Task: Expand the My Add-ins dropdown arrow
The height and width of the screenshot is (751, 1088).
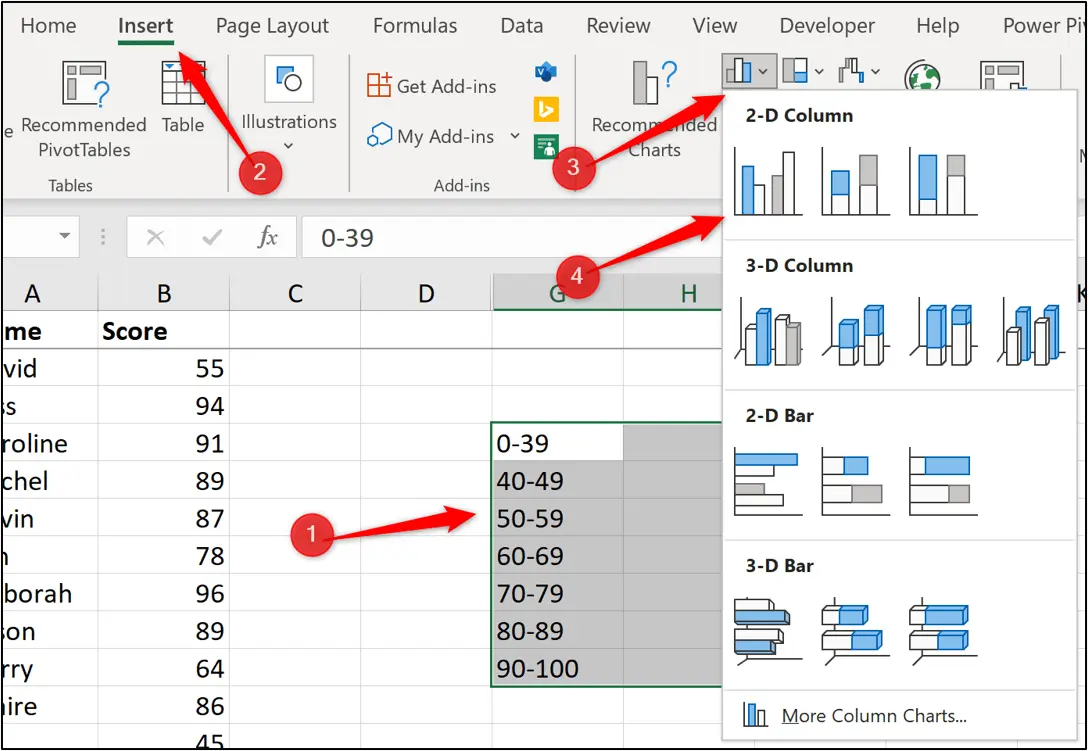Action: point(514,136)
